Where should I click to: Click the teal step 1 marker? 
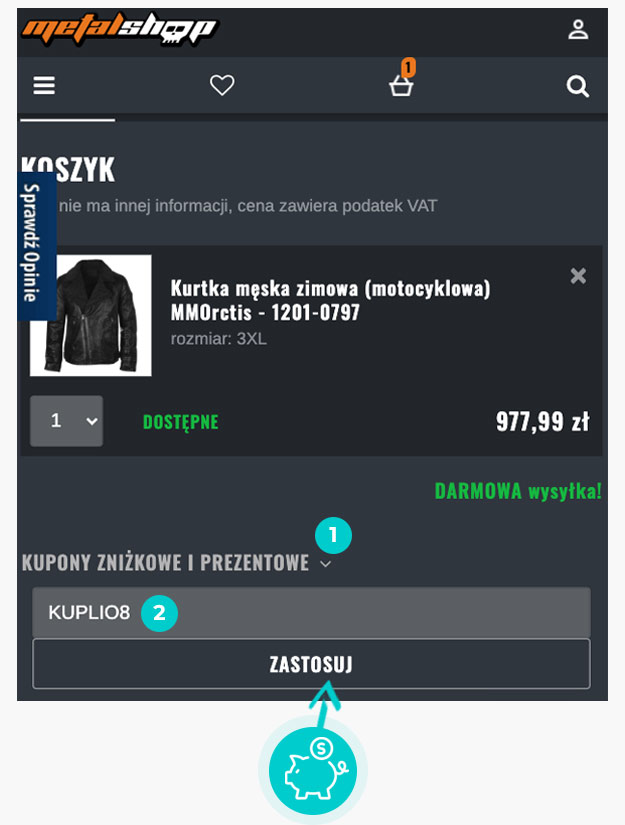(x=333, y=536)
